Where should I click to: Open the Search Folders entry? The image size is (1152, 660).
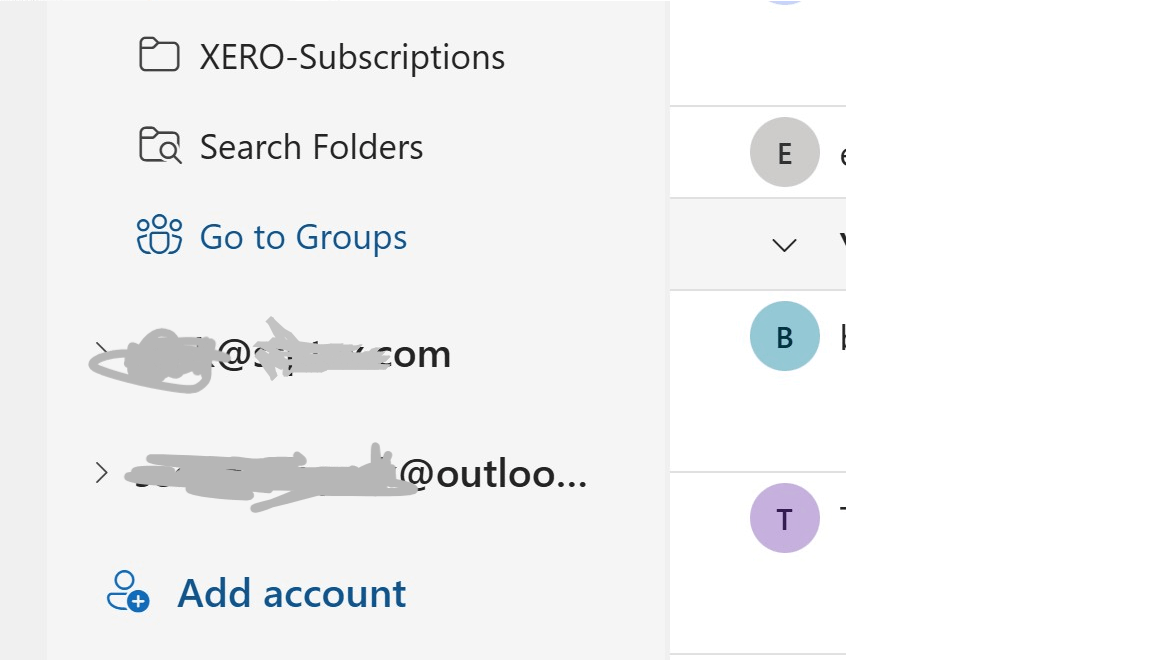click(310, 146)
